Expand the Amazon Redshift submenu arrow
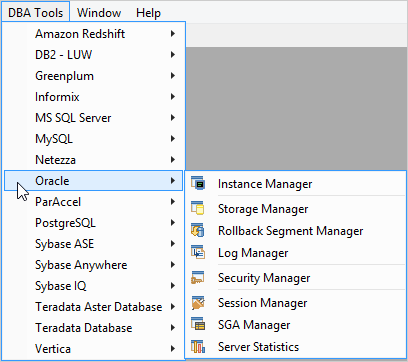The image size is (408, 362). (173, 34)
